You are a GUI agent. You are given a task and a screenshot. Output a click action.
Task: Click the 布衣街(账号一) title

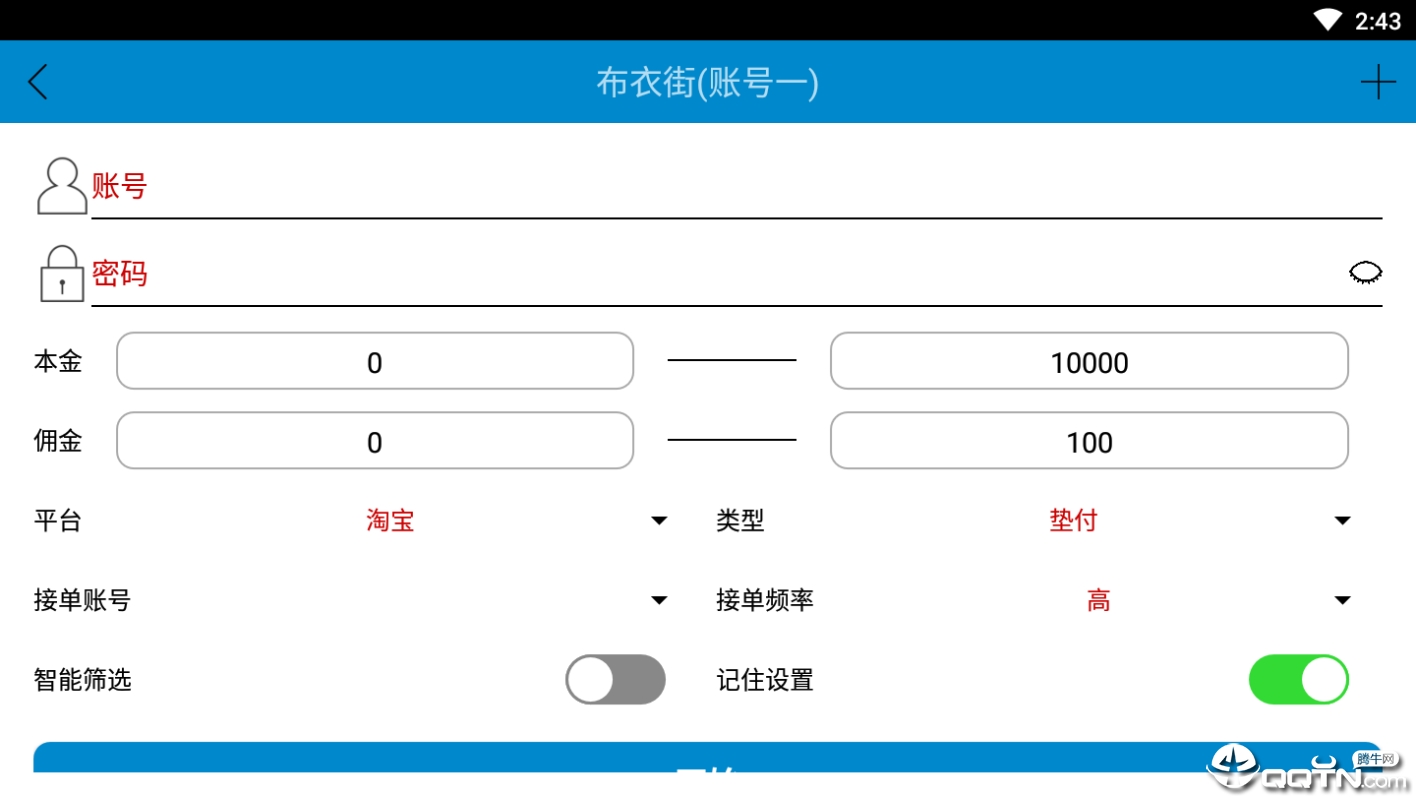pos(707,82)
